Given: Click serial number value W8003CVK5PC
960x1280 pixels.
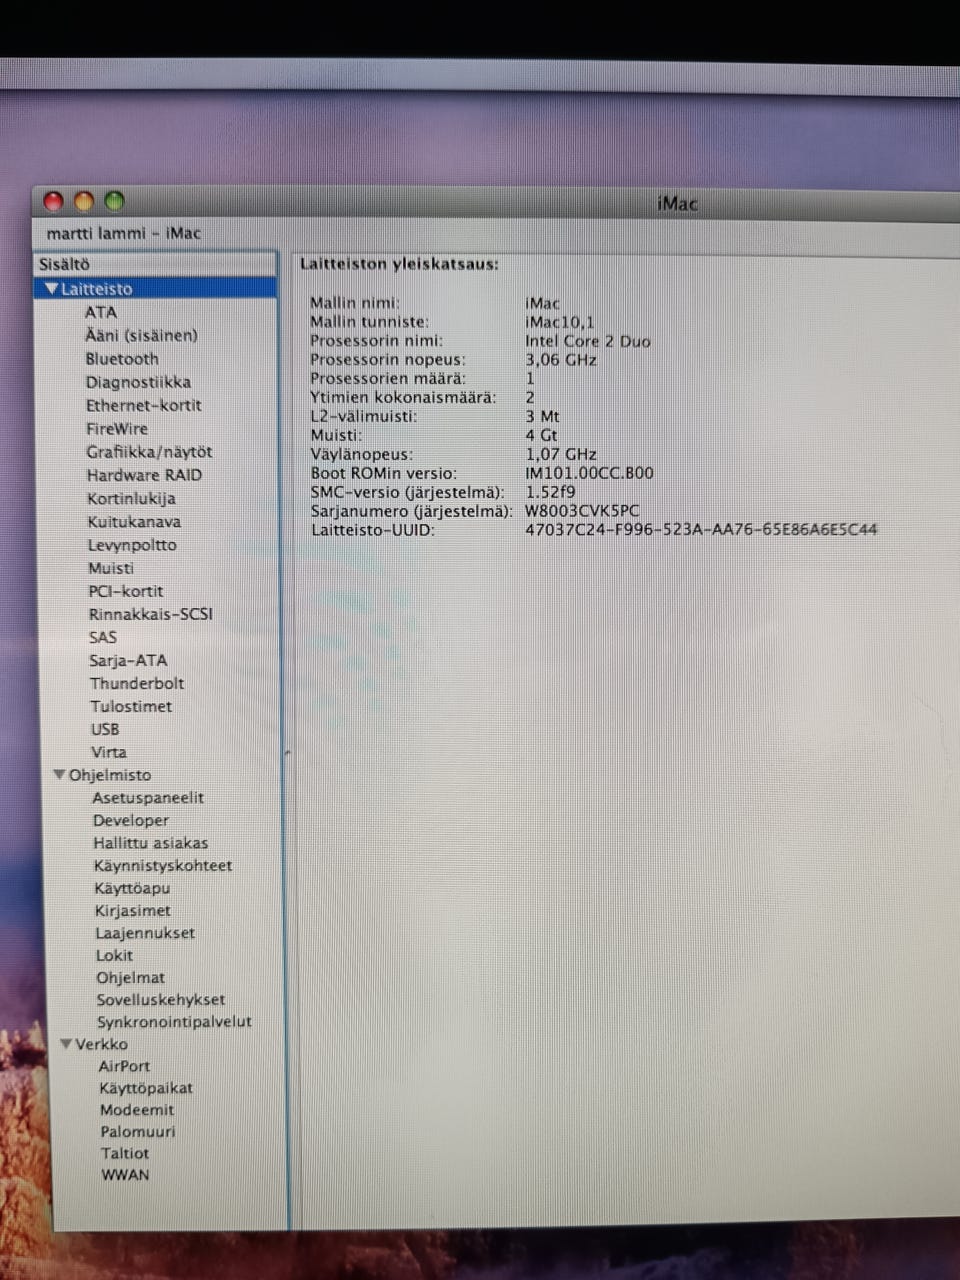Looking at the screenshot, I should (x=582, y=511).
